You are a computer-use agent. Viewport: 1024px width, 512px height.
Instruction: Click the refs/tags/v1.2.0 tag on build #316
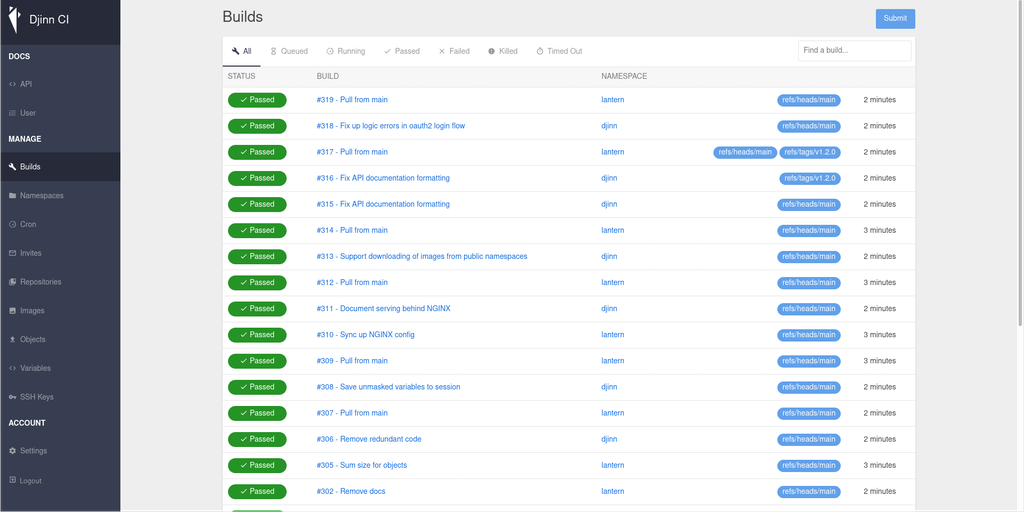[809, 178]
